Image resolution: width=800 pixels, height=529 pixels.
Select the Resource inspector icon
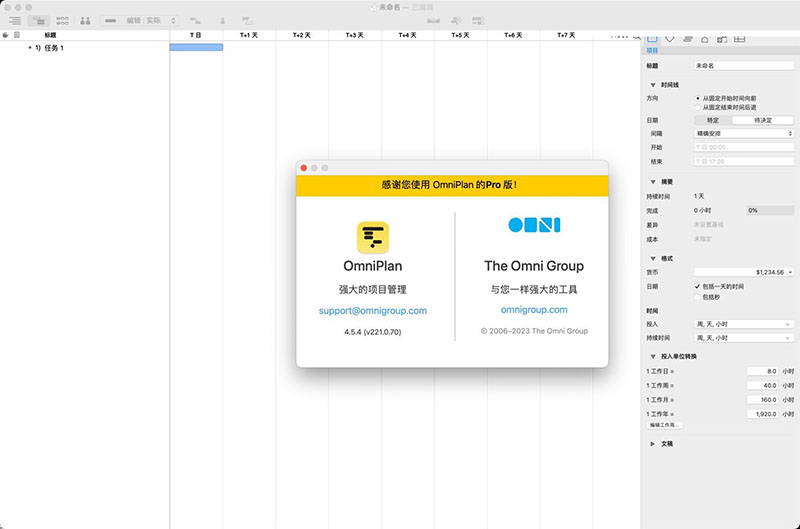point(705,39)
